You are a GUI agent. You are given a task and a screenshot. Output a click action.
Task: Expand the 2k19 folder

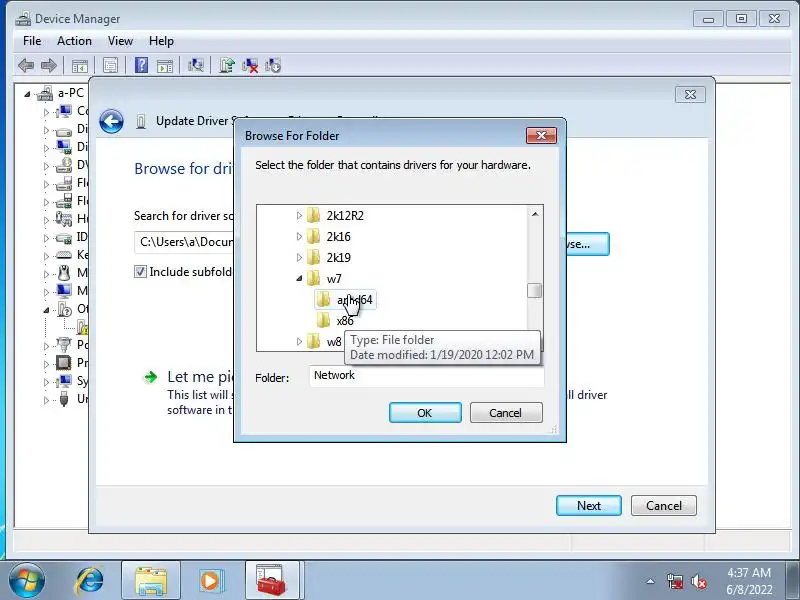(x=299, y=258)
